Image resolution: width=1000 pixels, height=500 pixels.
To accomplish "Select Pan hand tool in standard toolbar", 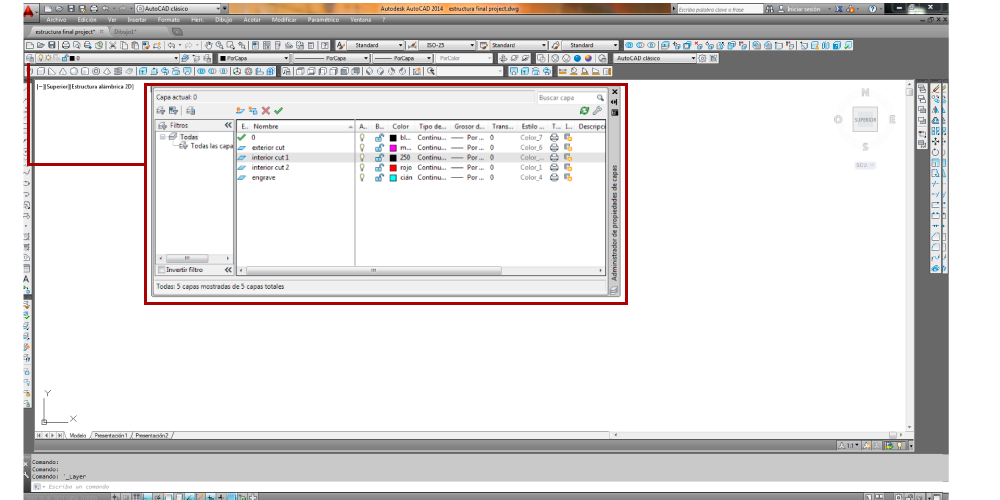I will click(209, 45).
